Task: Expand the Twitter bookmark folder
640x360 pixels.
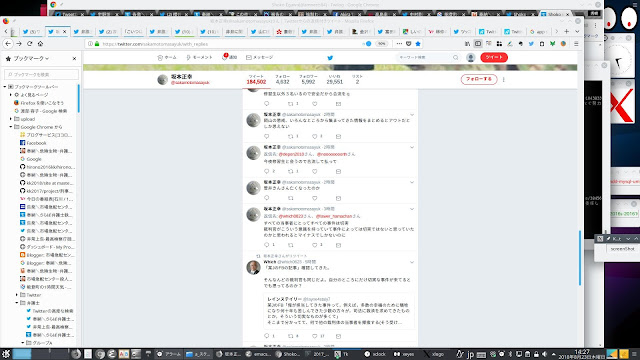Action: (17, 295)
